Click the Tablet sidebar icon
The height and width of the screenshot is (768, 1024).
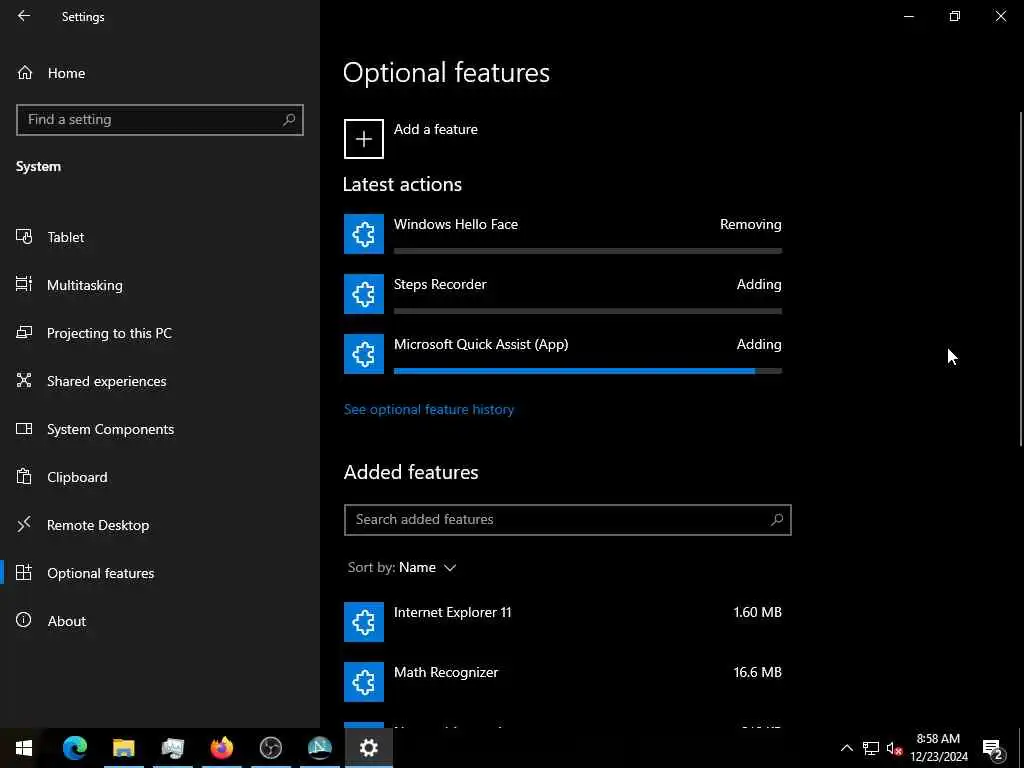pyautogui.click(x=24, y=236)
